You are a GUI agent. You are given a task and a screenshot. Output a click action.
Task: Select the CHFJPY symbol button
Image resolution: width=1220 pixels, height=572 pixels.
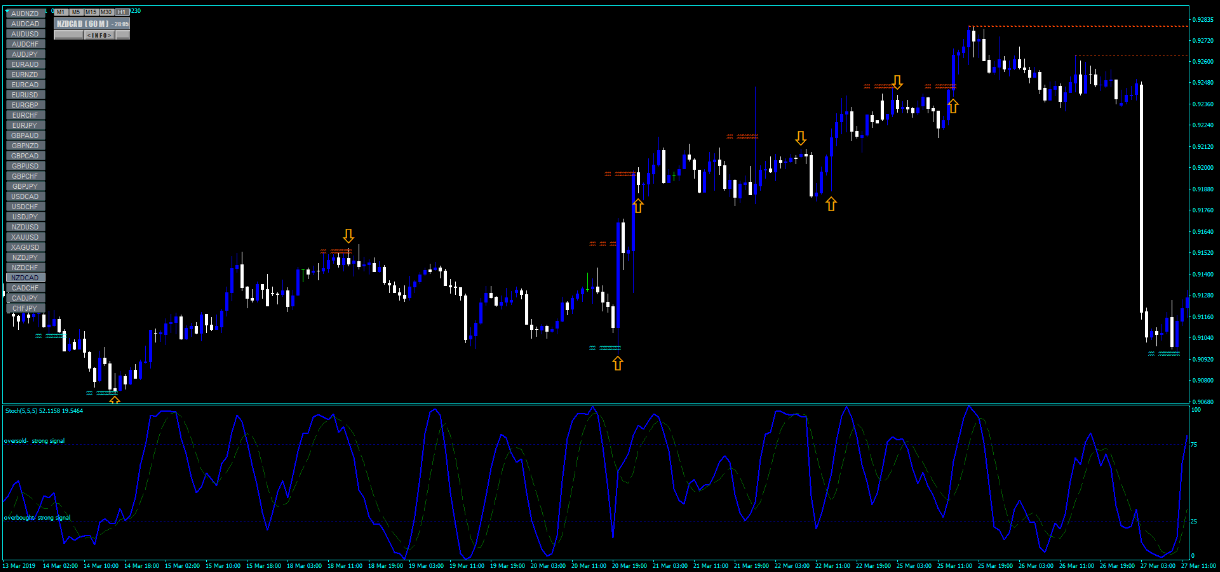(25, 308)
